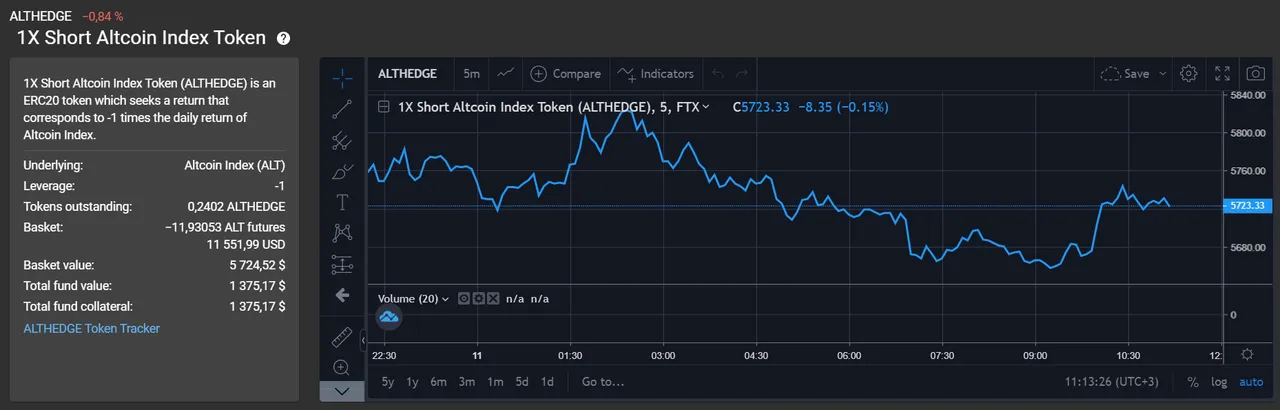Open time axis settings gear icon
1280x410 pixels.
click(x=1247, y=354)
